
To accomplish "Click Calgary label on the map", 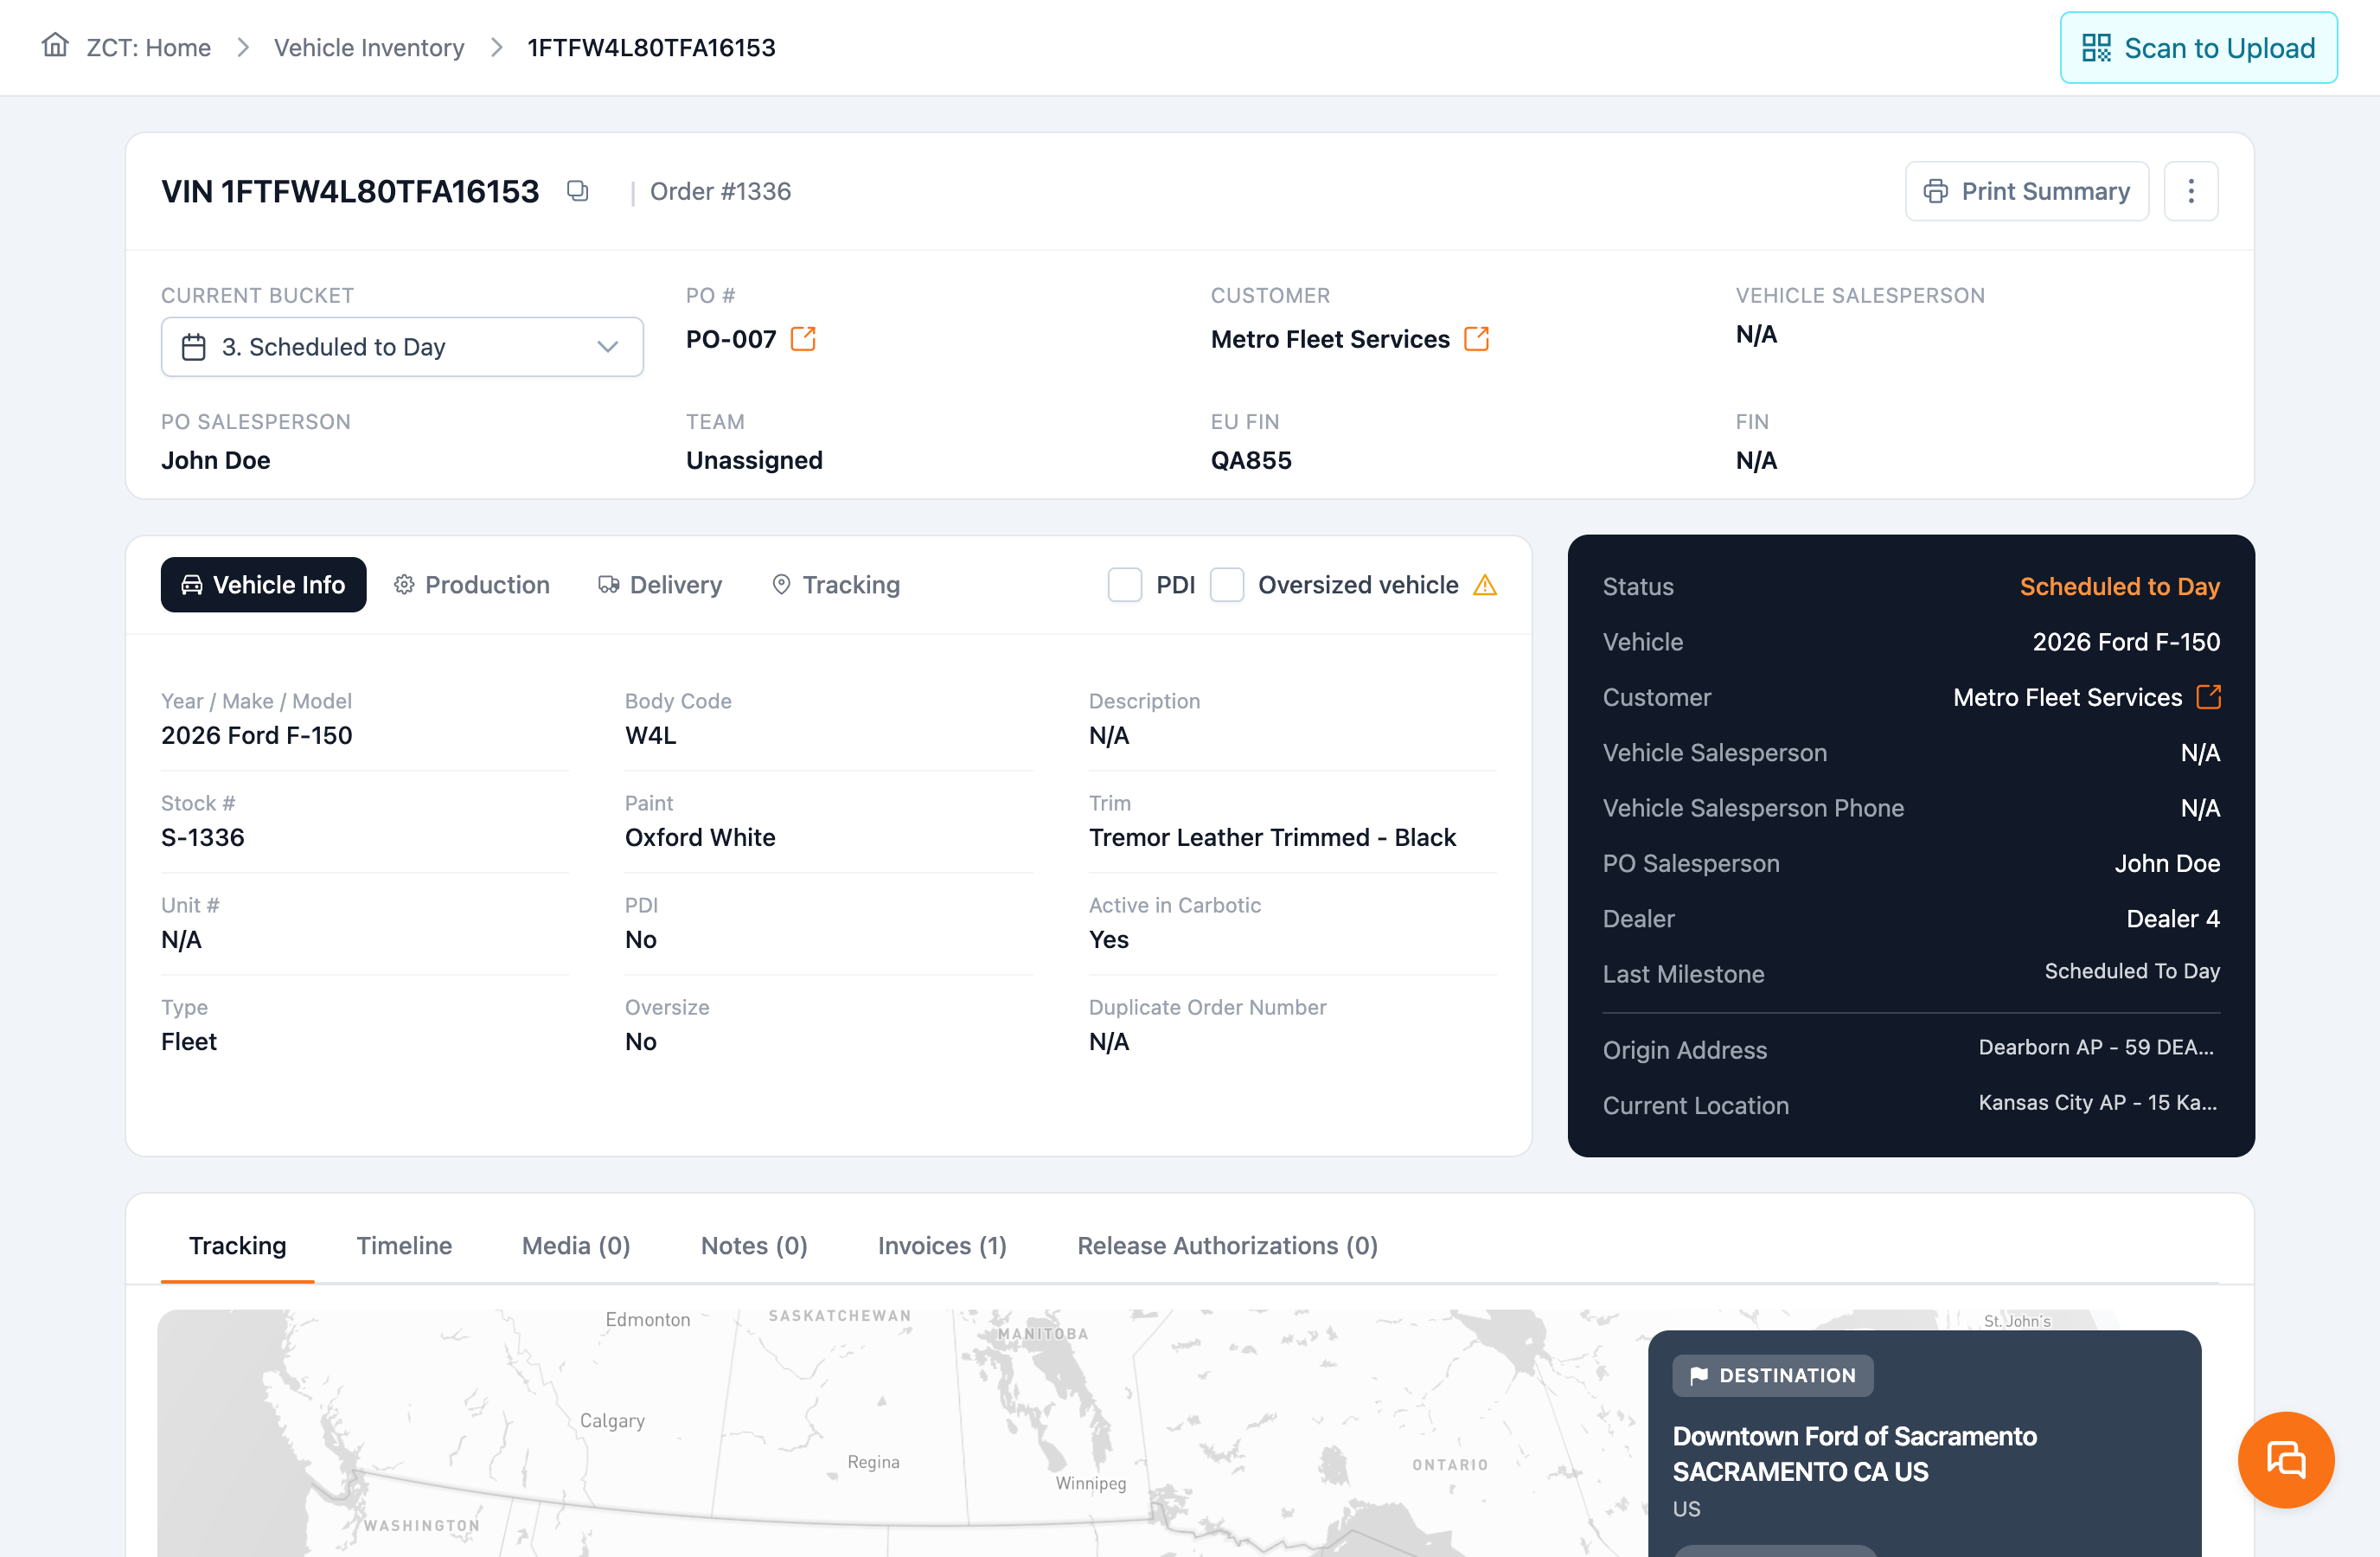I will coord(612,1420).
